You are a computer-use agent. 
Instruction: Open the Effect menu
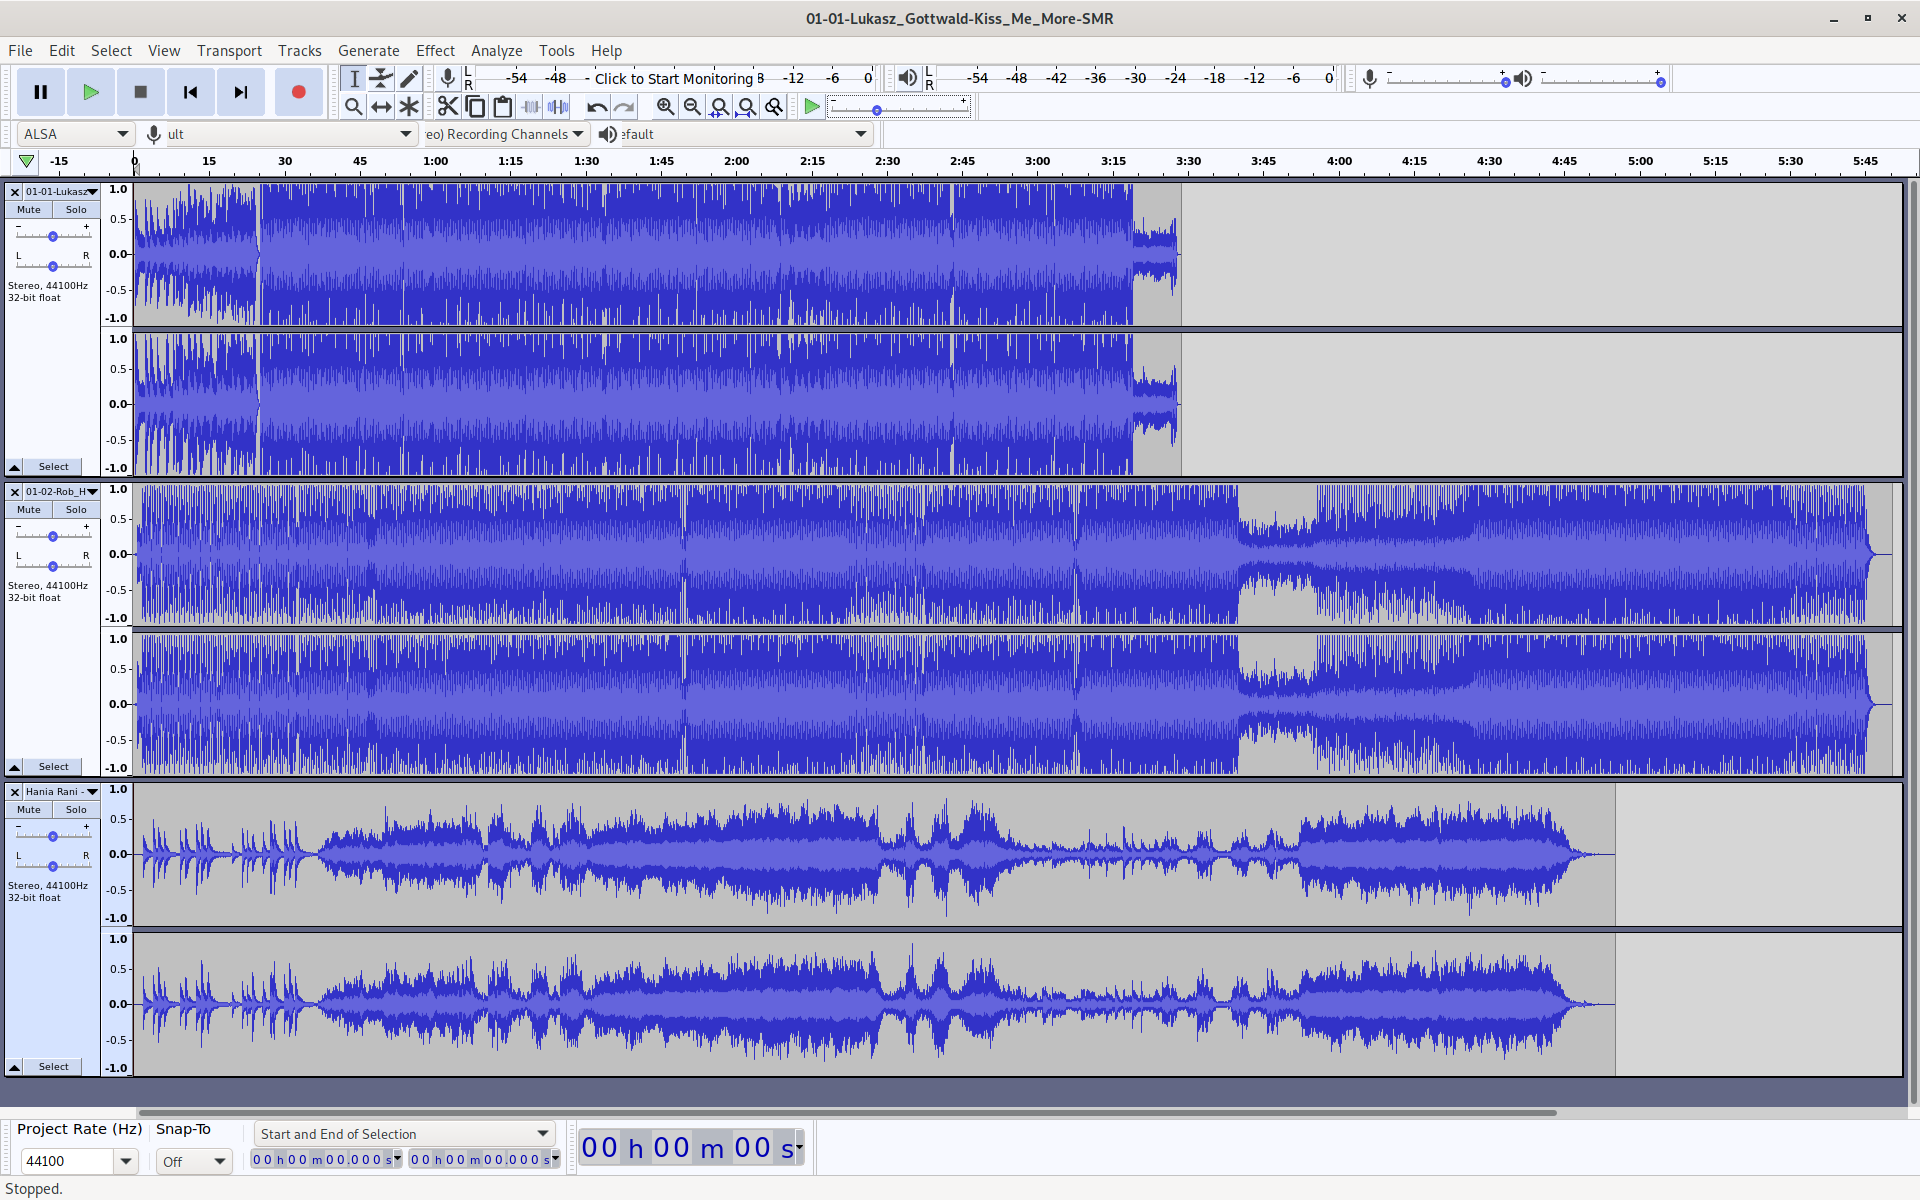[x=435, y=51]
